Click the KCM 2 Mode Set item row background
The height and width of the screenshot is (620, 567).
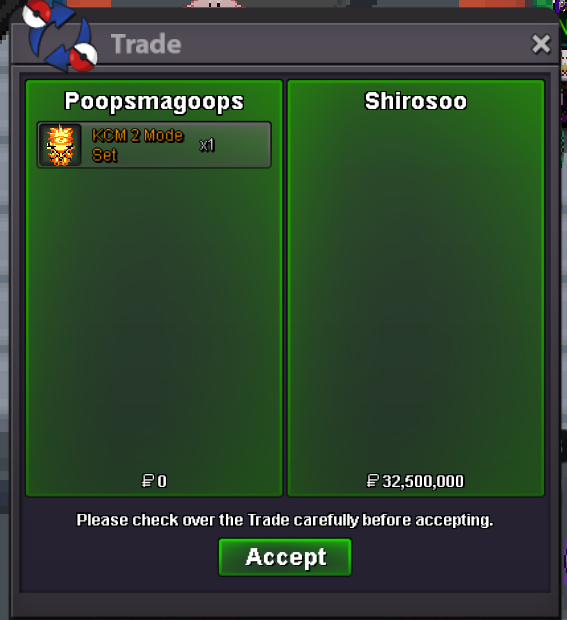[154, 145]
